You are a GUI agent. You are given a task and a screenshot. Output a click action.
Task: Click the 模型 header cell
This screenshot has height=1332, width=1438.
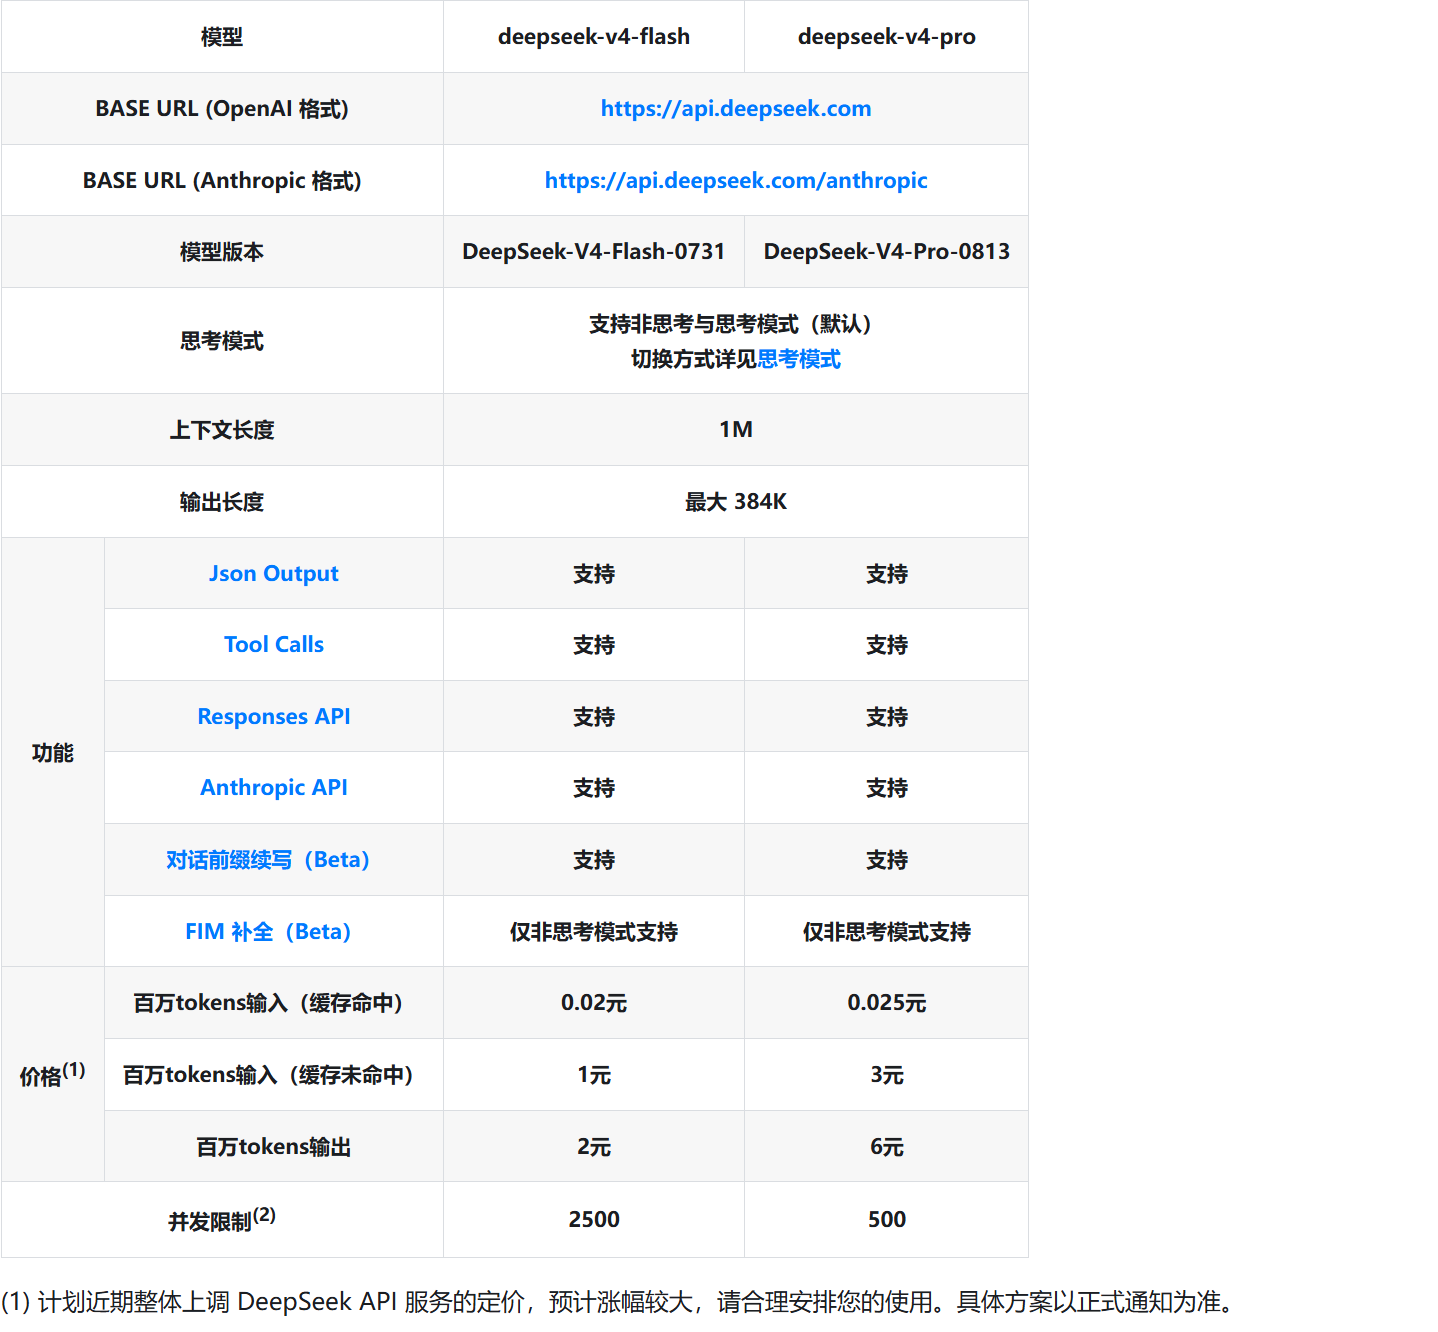click(x=222, y=37)
